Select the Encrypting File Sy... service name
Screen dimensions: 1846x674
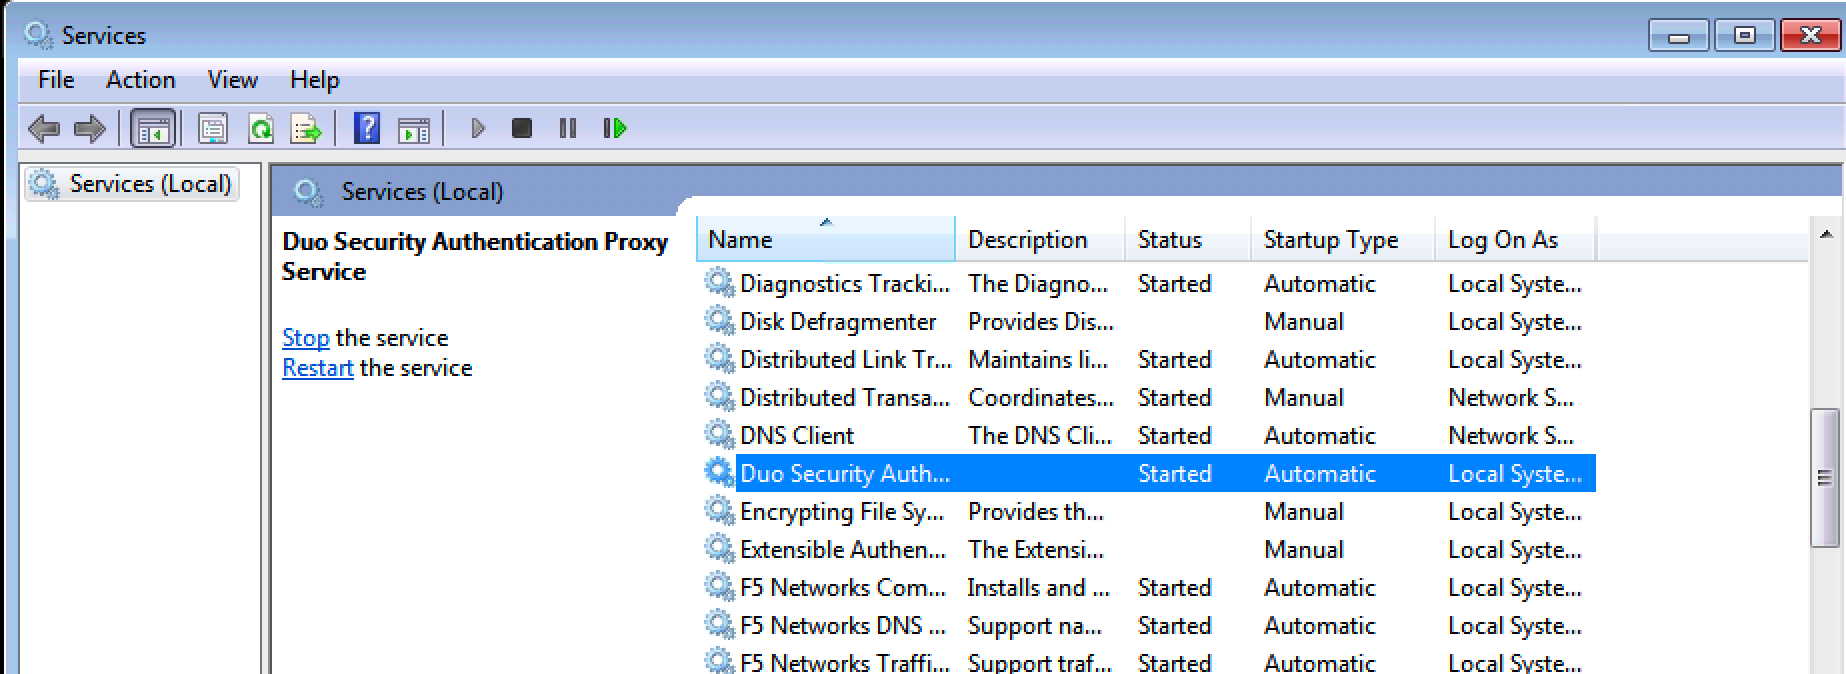pos(842,512)
